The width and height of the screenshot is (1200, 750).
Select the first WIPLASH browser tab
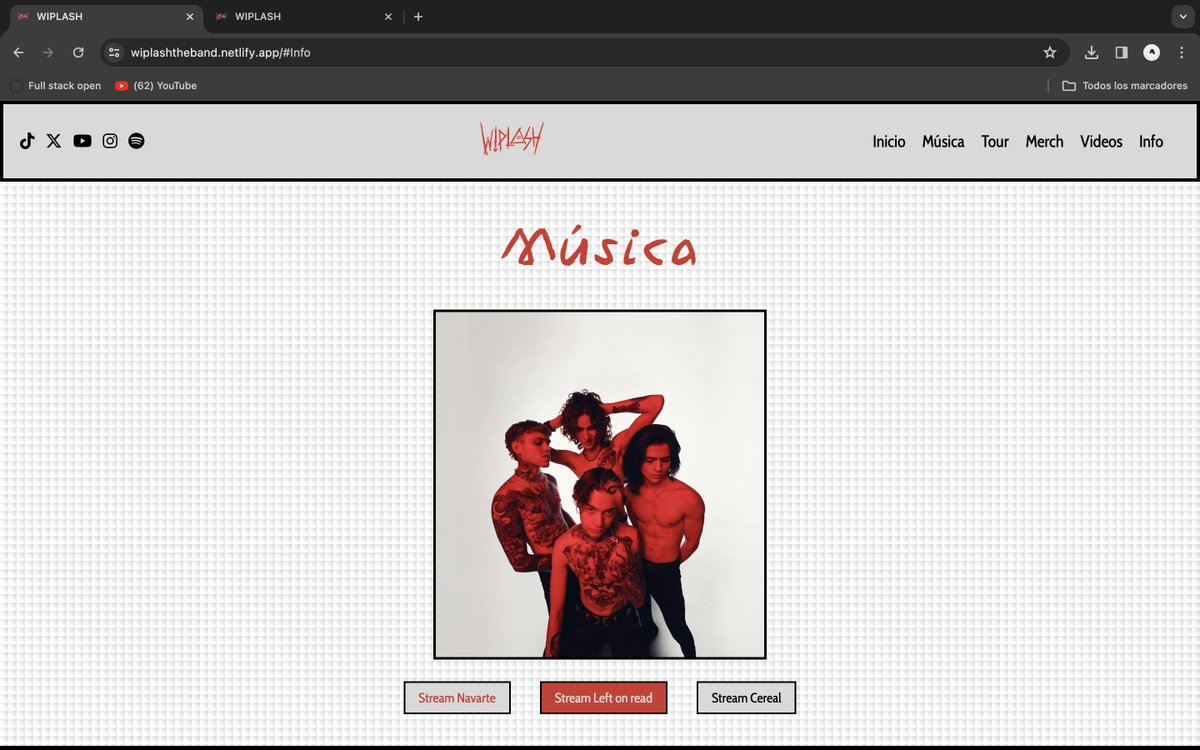point(105,16)
